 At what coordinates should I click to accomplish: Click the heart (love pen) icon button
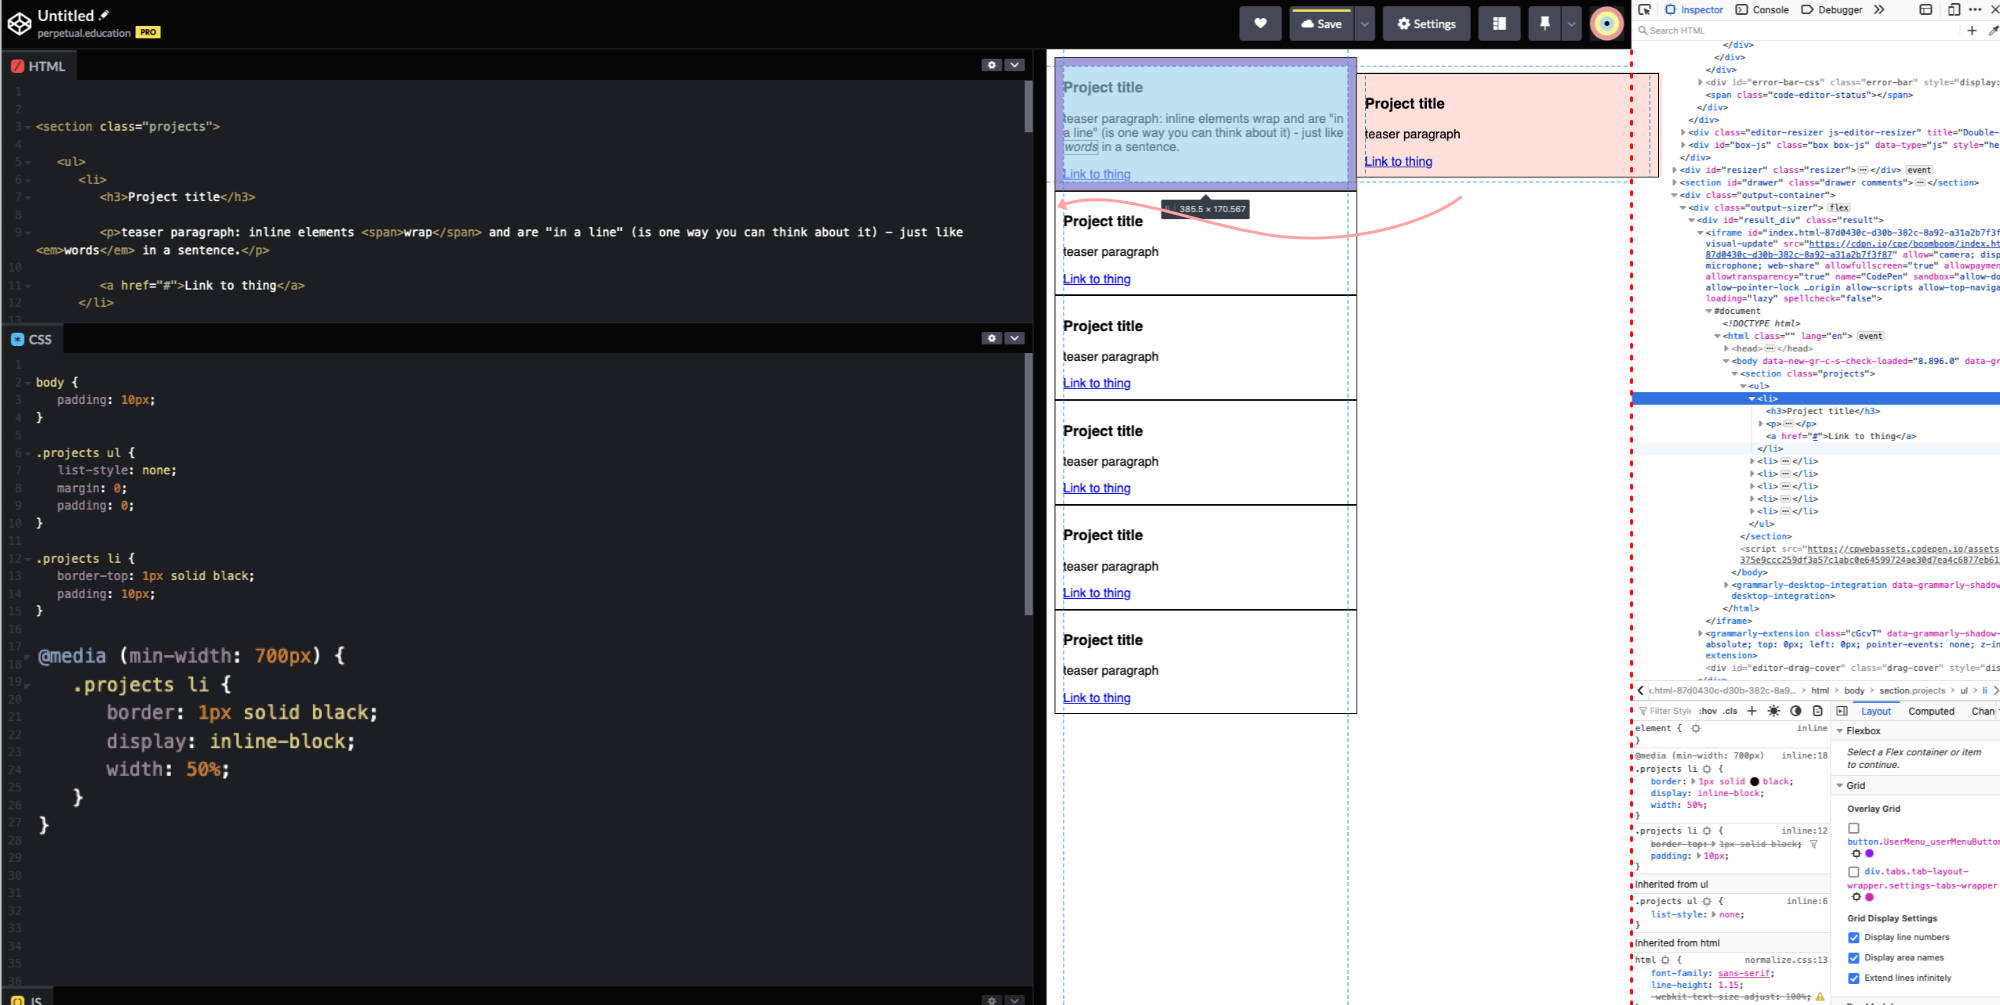pos(1260,24)
